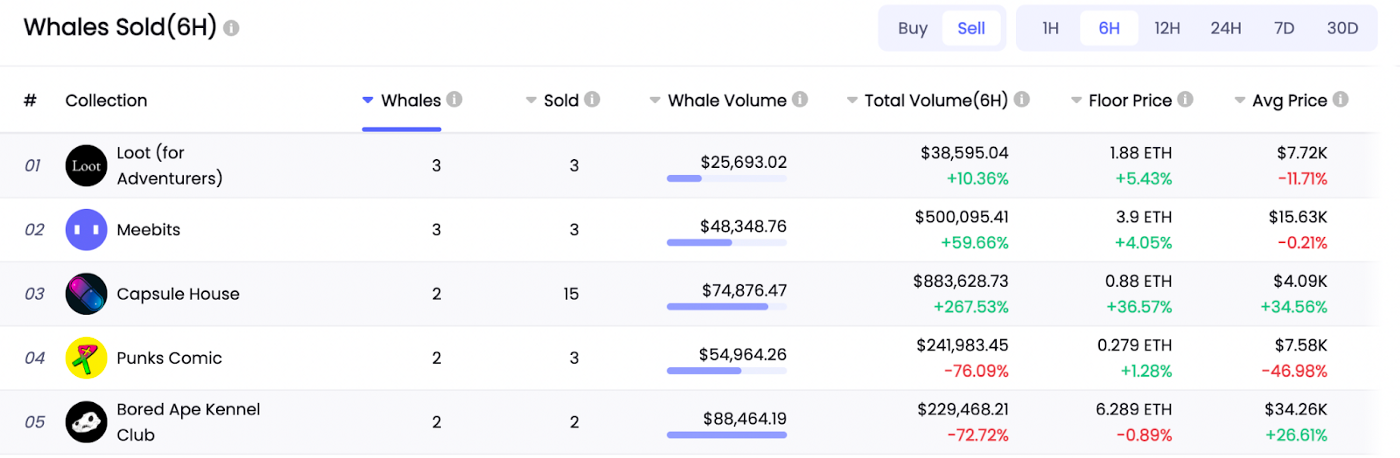Click the $500,095.41 total volume value
This screenshot has height=458, width=1400.
[961, 217]
